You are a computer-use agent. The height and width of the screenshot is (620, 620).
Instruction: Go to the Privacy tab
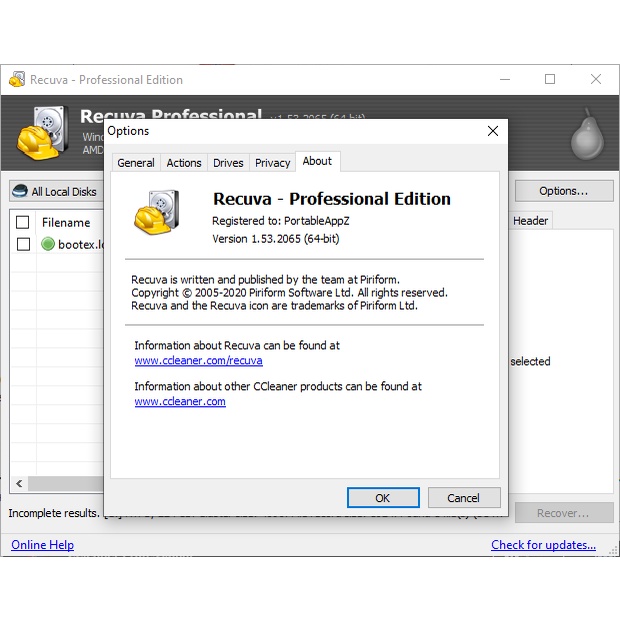tap(272, 163)
